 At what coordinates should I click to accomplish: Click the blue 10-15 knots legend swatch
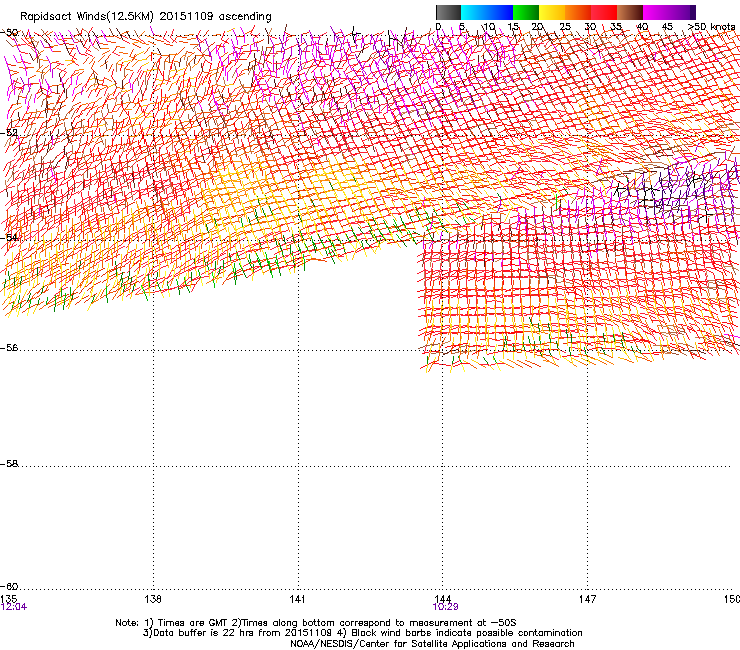pyautogui.click(x=500, y=12)
